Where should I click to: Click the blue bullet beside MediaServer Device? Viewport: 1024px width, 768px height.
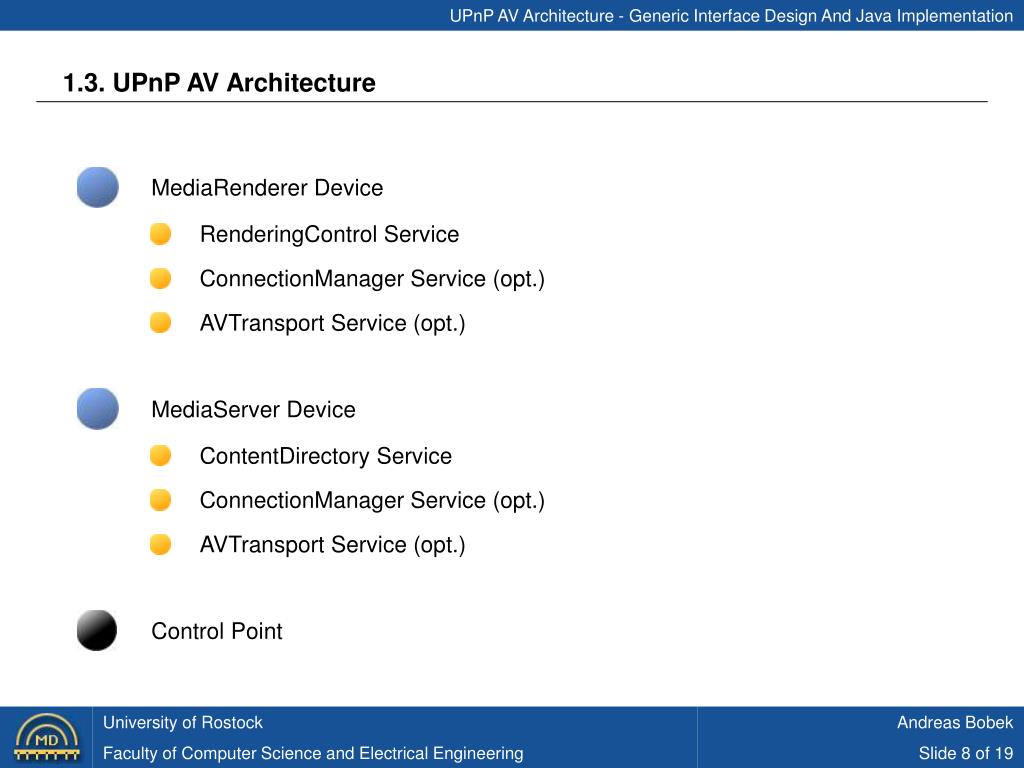tap(97, 409)
